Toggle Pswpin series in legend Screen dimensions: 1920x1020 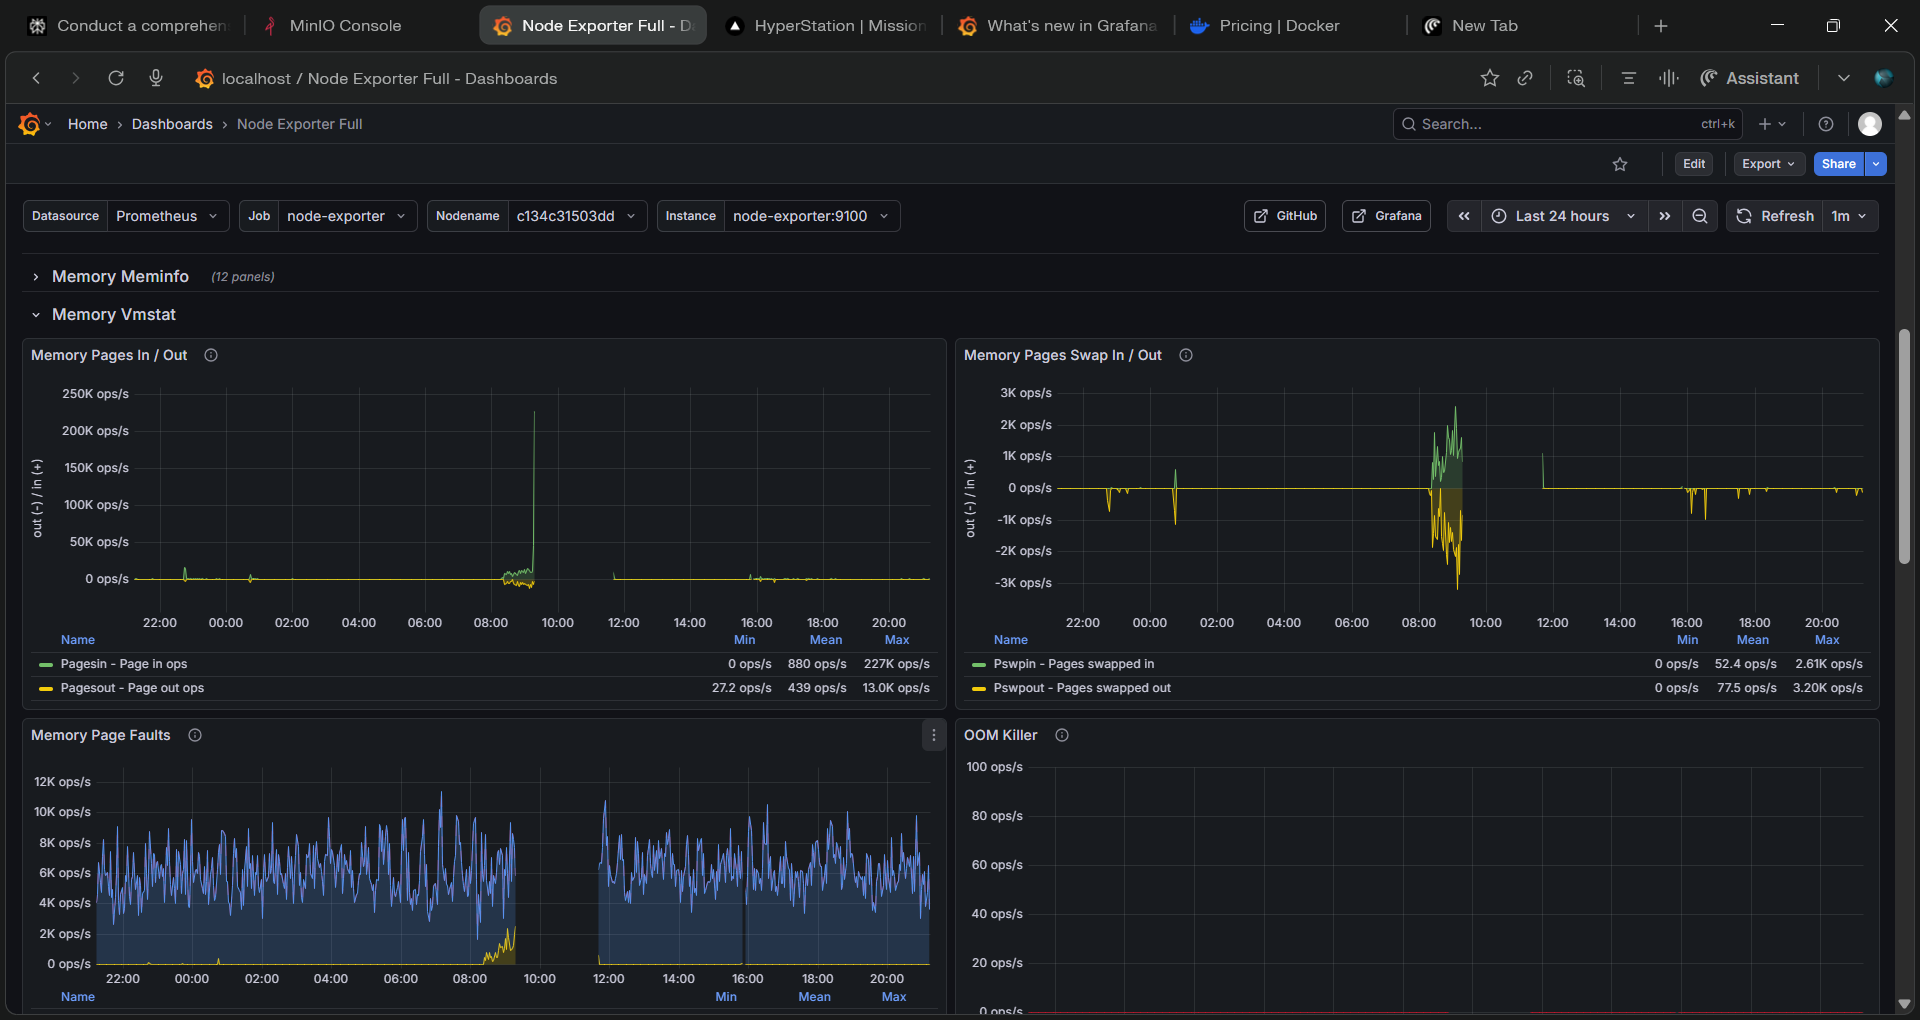coord(1073,664)
